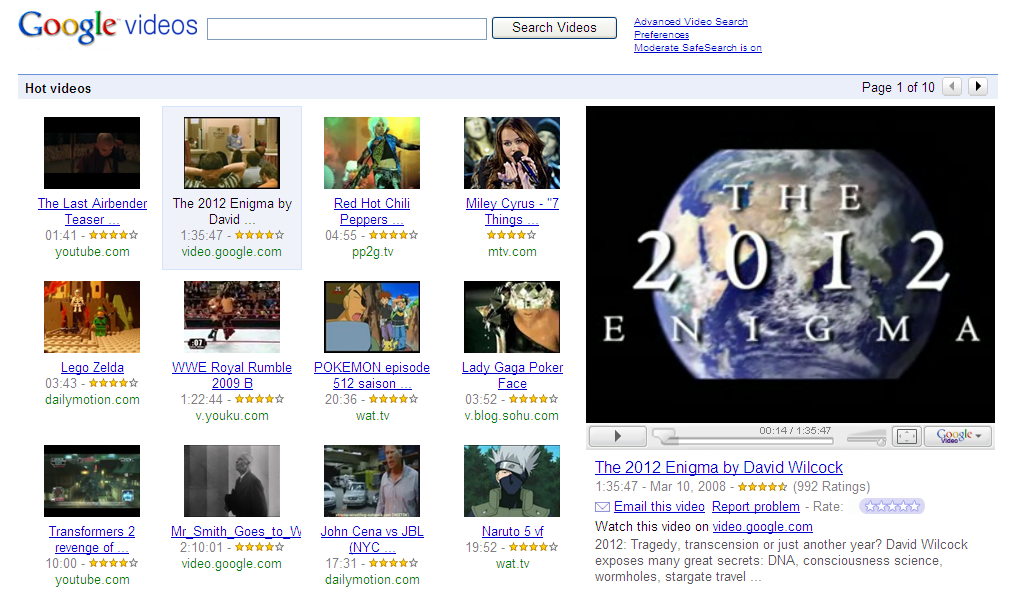The width and height of the screenshot is (1015, 595).
Task: Follow the Lego Zelda title link
Action: coord(92,368)
